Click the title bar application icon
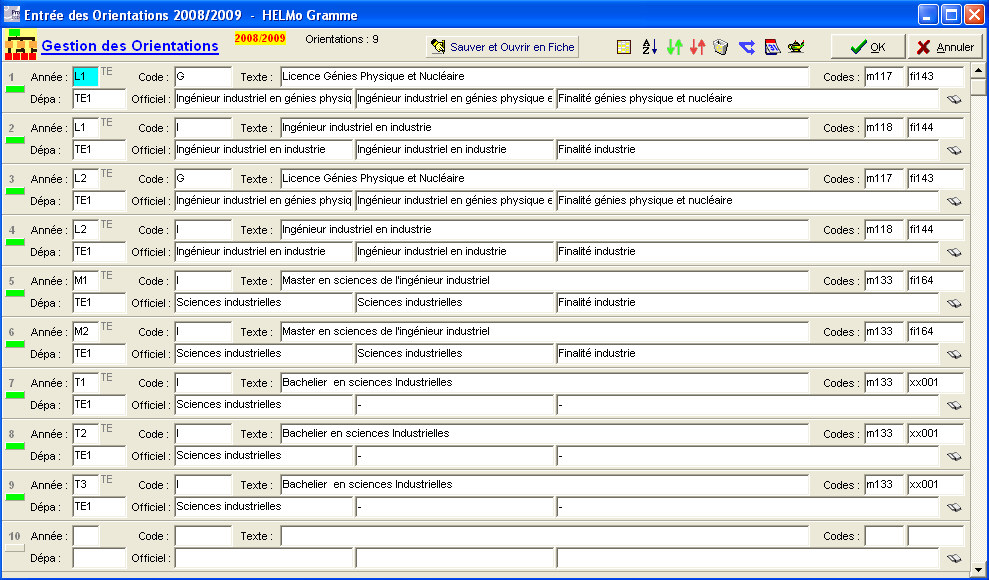989x580 pixels. 12,14
